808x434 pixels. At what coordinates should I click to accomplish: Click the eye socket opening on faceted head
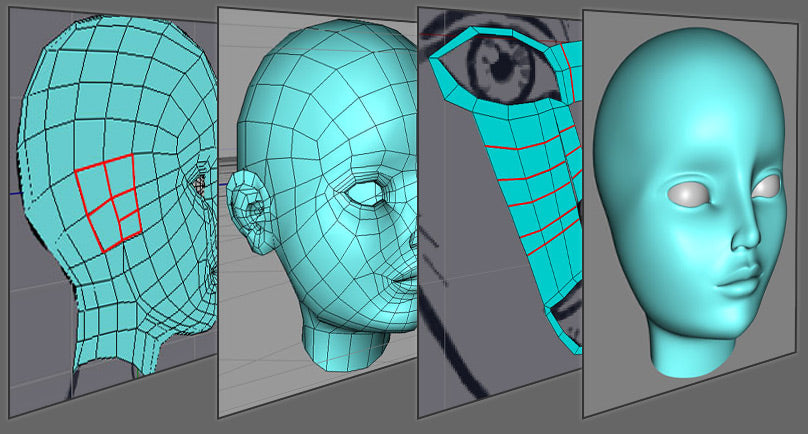click(365, 193)
